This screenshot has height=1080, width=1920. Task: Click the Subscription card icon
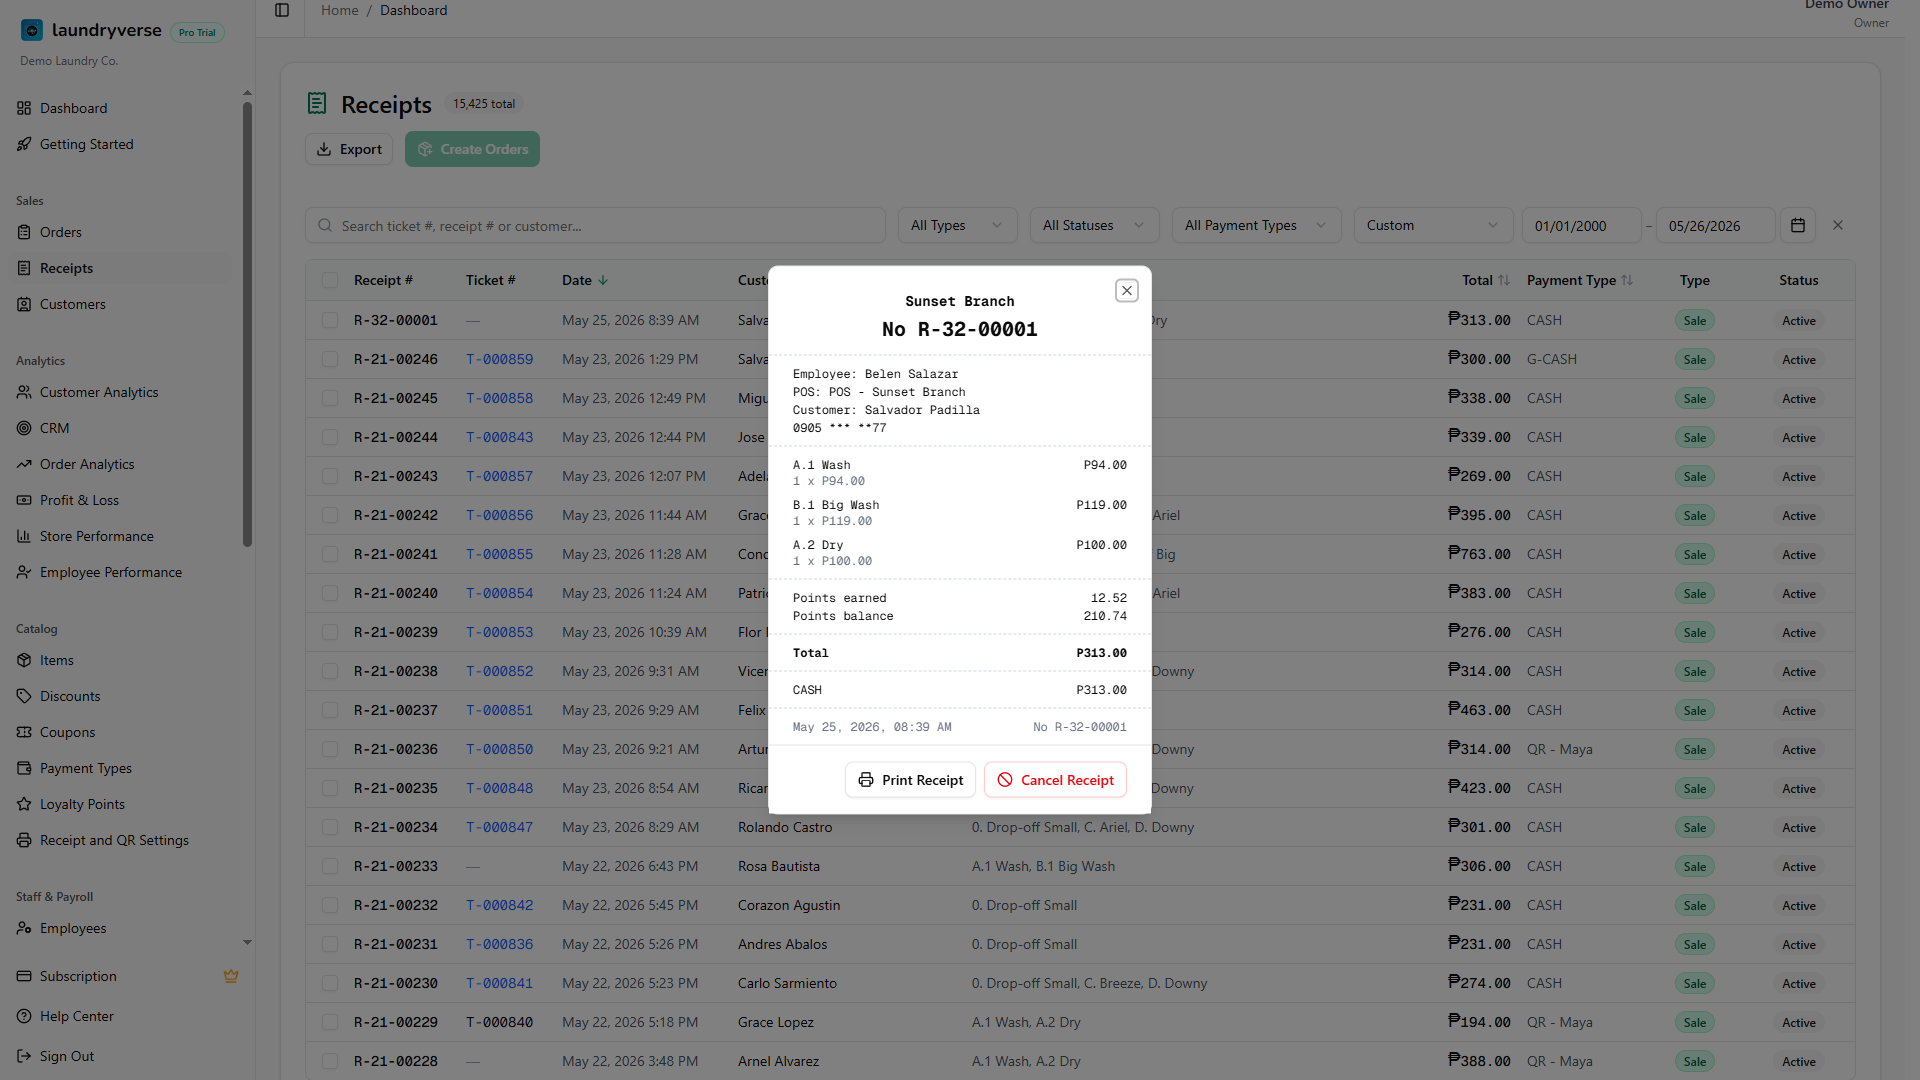[24, 976]
